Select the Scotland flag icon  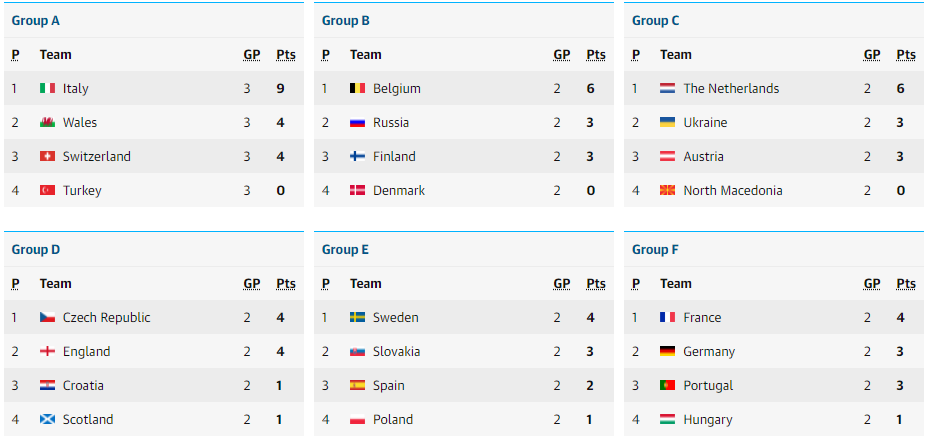click(x=47, y=419)
